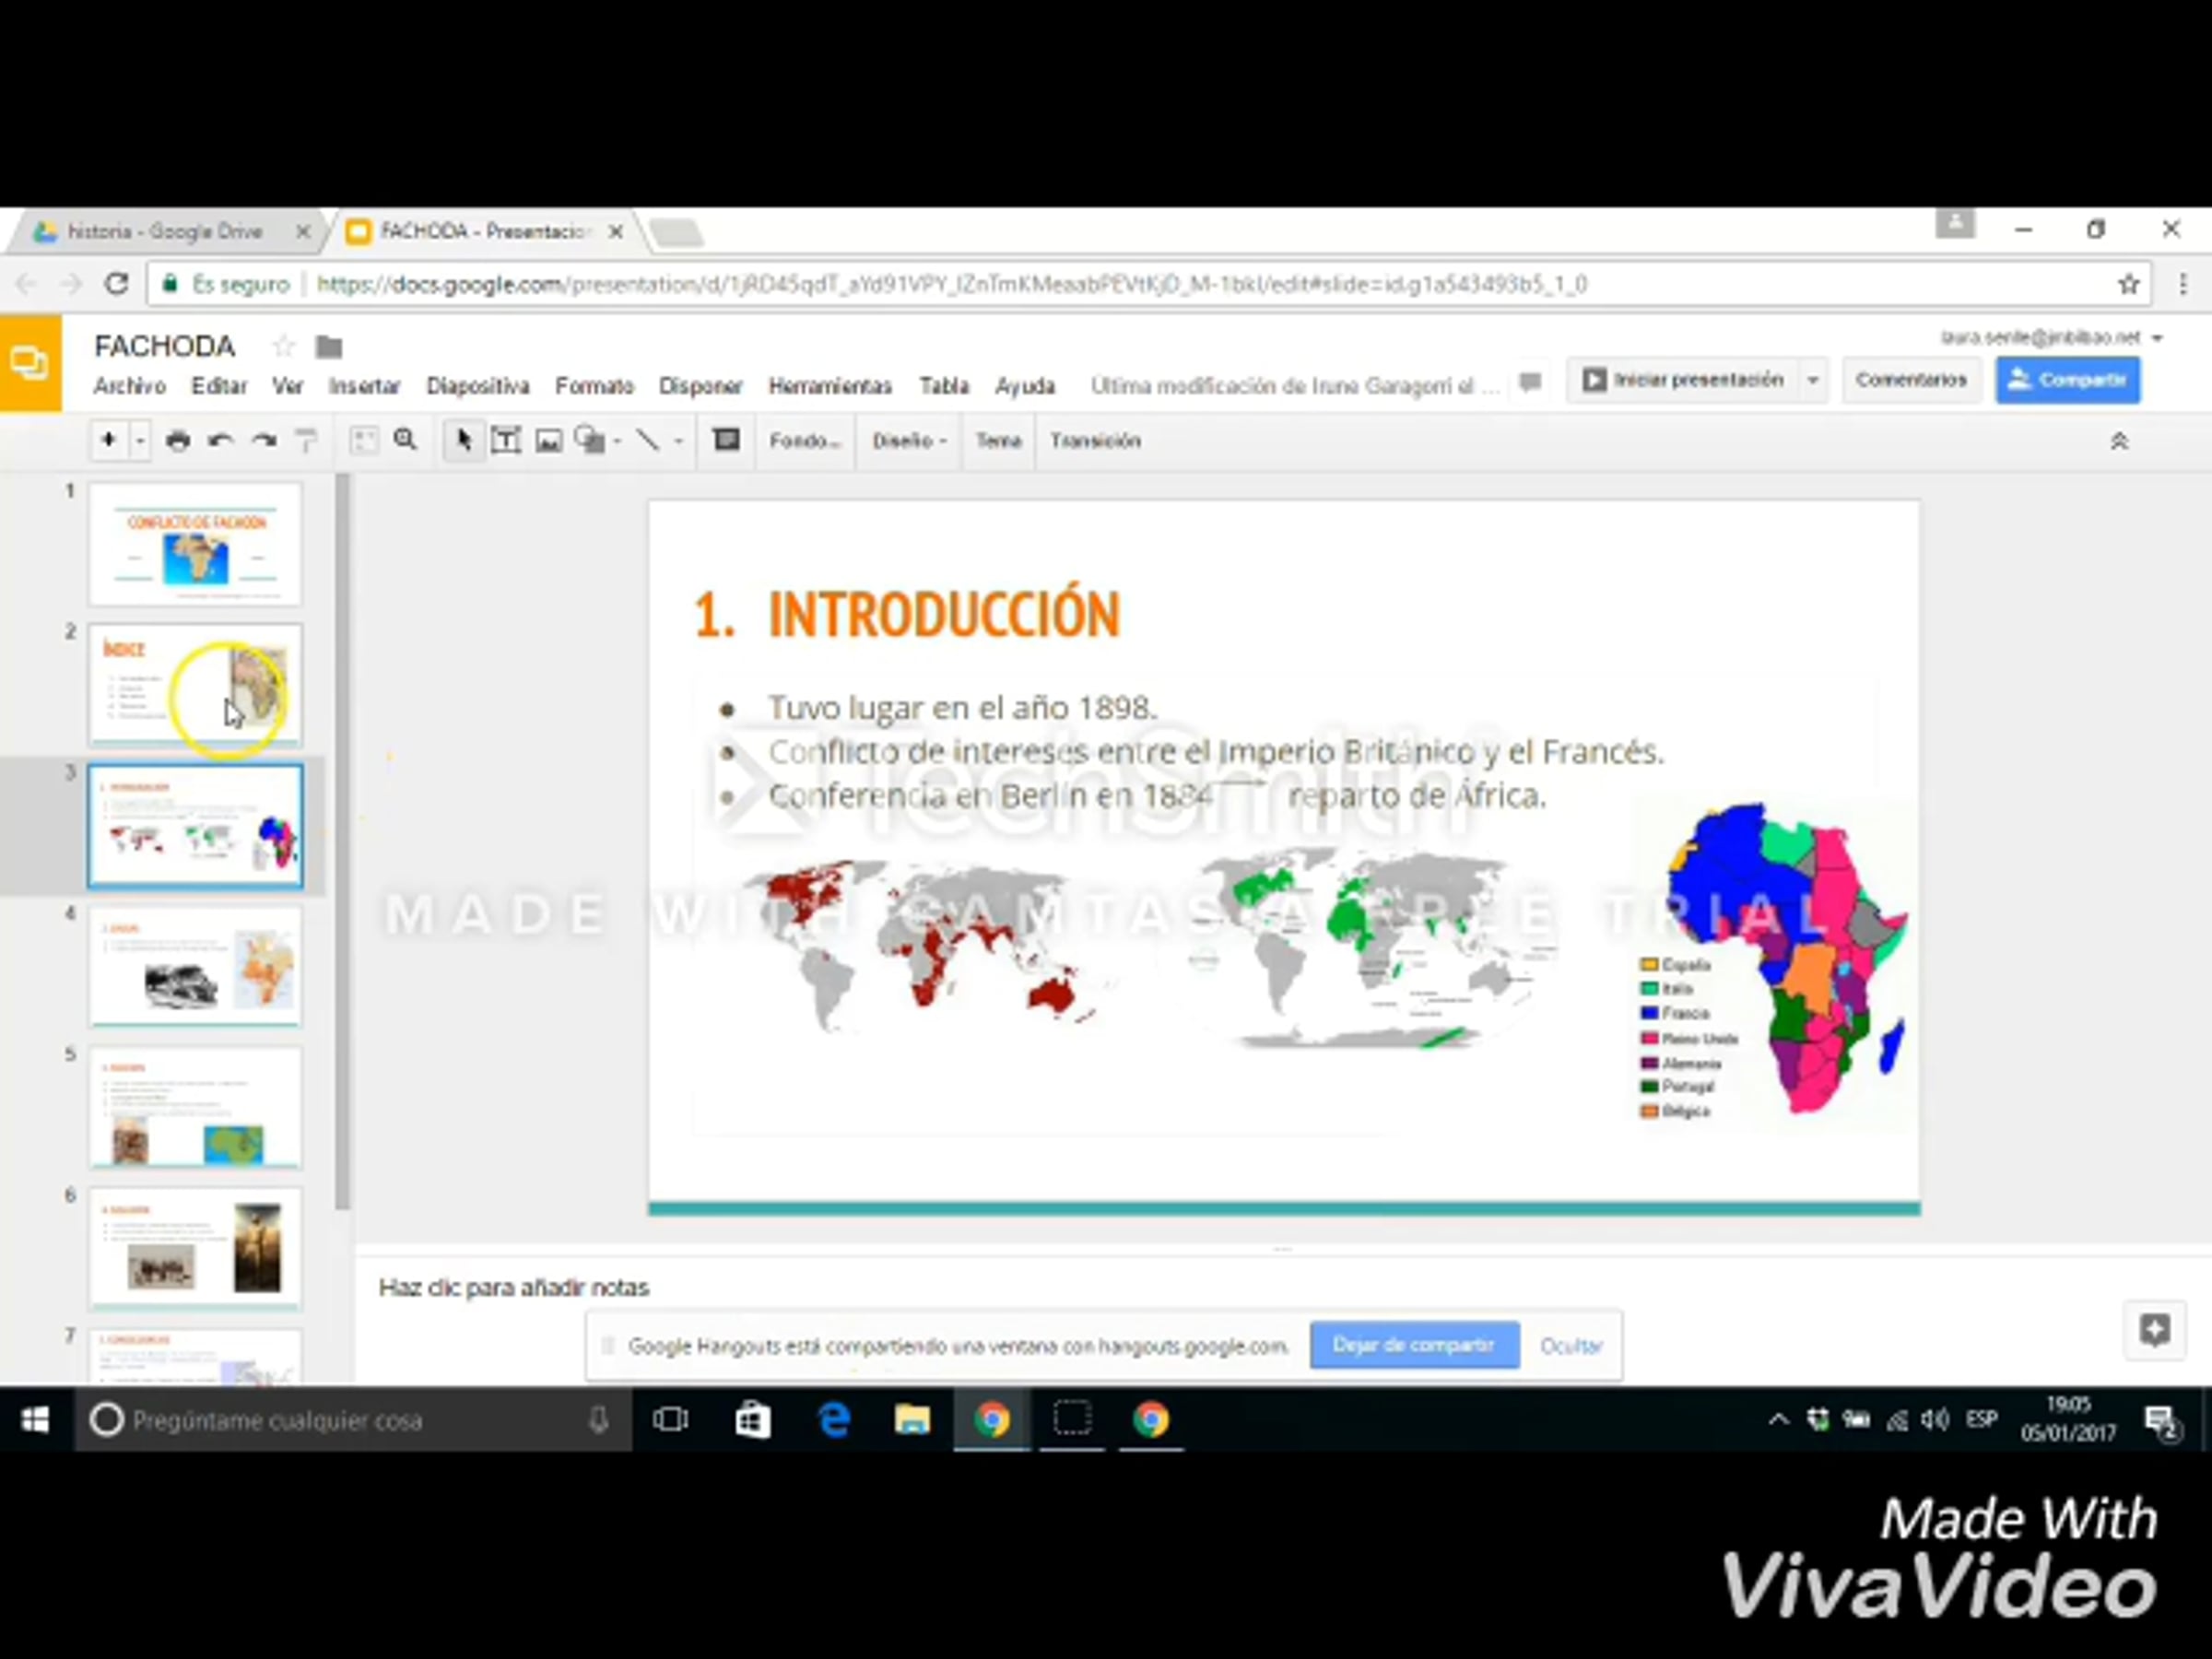
Task: Click the Compartir button
Action: [x=2067, y=381]
